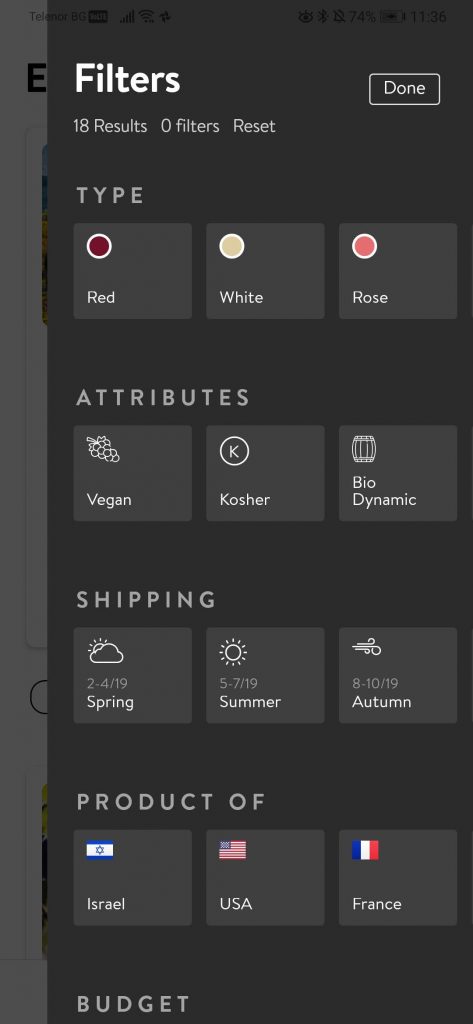Choose the Bio Dynamic barrel icon

(364, 449)
